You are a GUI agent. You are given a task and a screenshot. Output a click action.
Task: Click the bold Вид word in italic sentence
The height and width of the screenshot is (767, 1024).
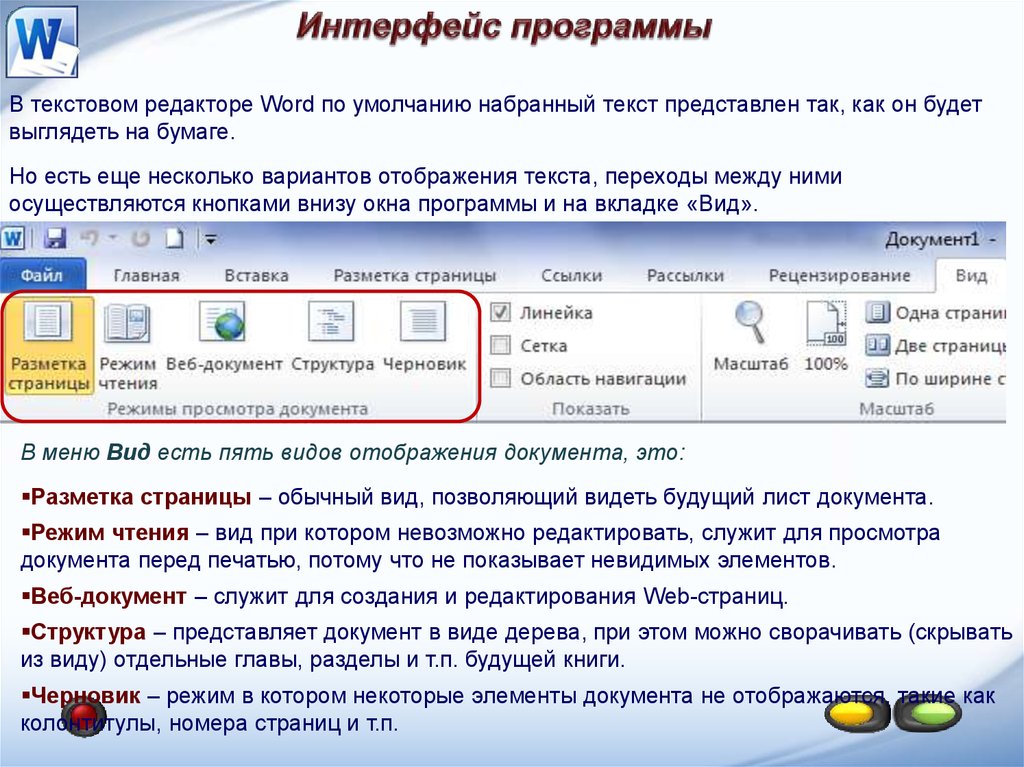(x=129, y=452)
